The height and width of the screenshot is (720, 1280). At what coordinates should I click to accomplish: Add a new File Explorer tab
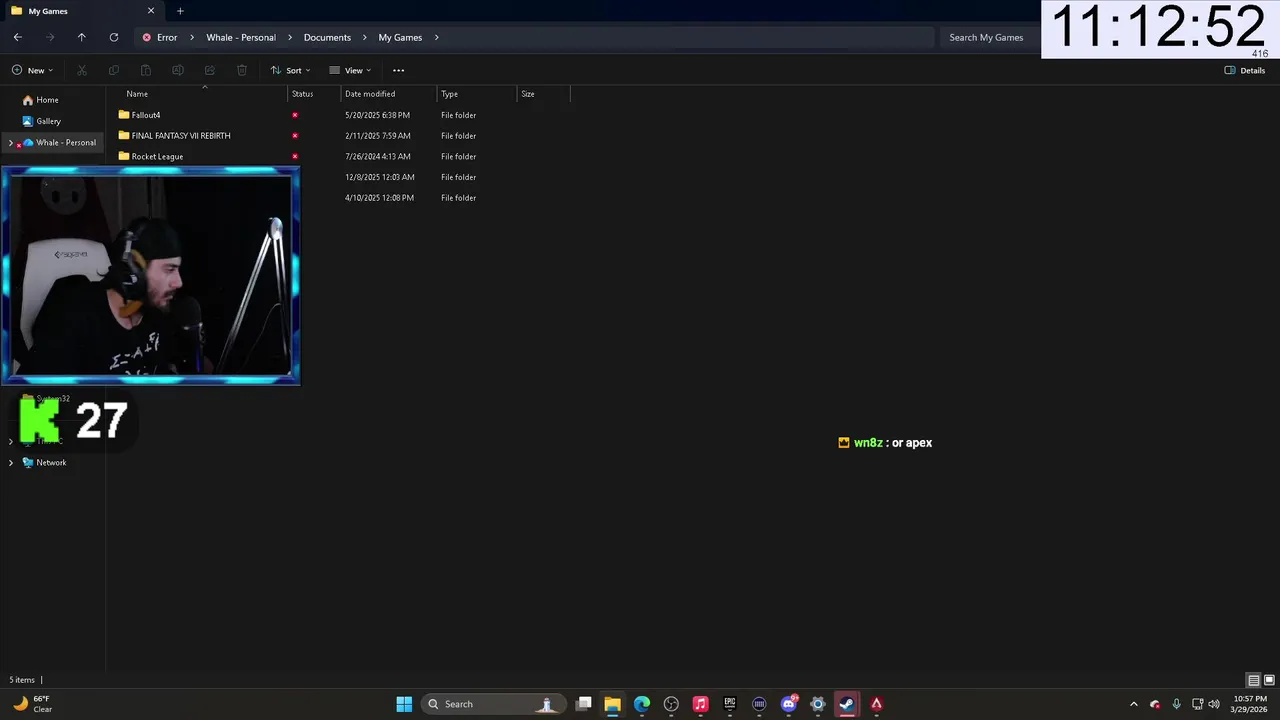point(180,11)
